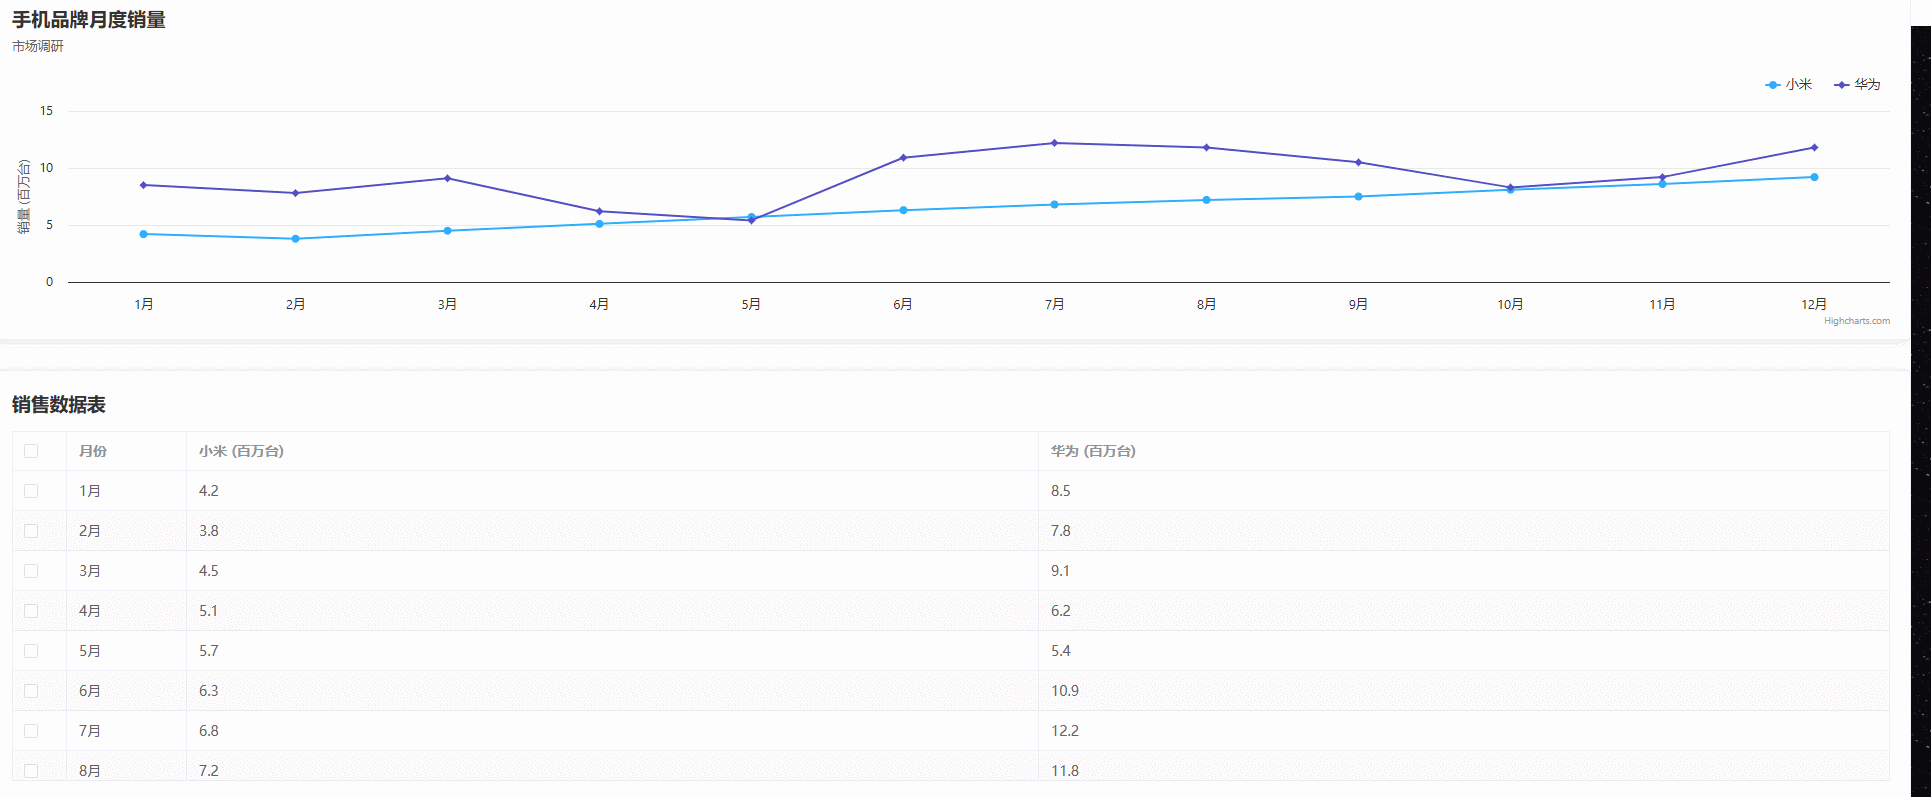Click the y-axis title 销量 (百万台)
Screen dimensions: 1931x797
(24, 197)
